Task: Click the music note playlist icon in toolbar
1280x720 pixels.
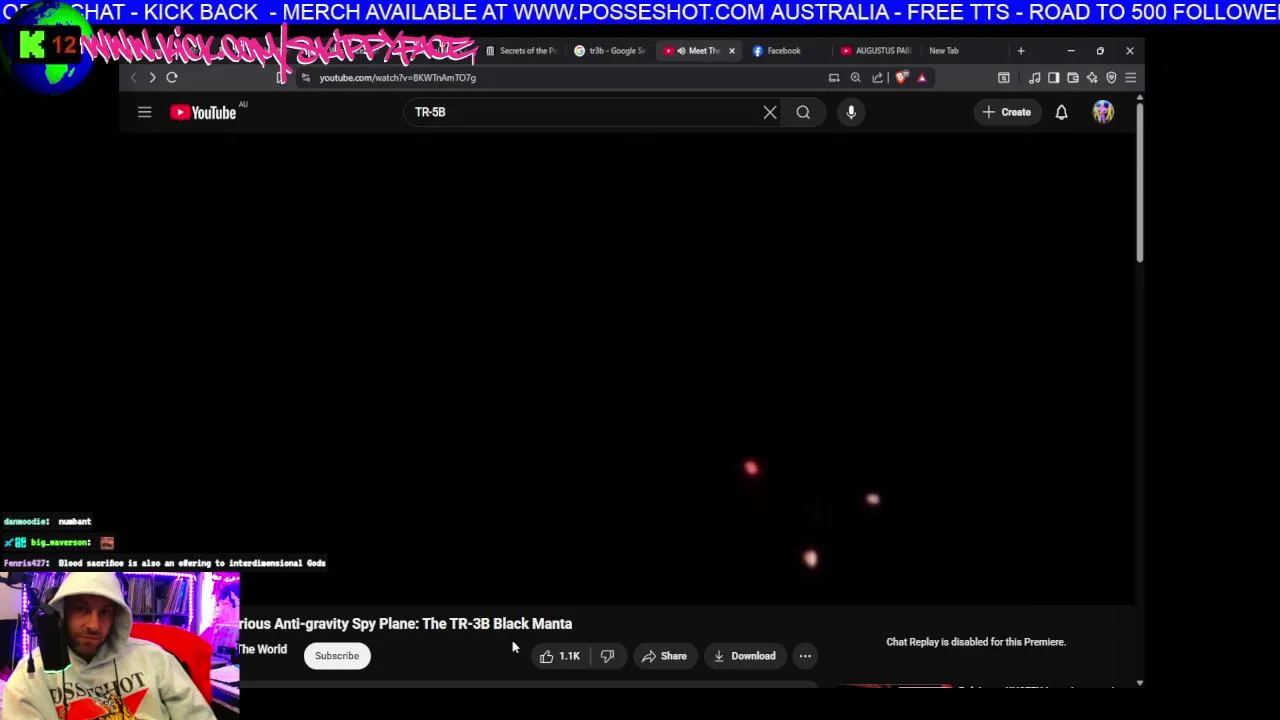Action: tap(1035, 77)
